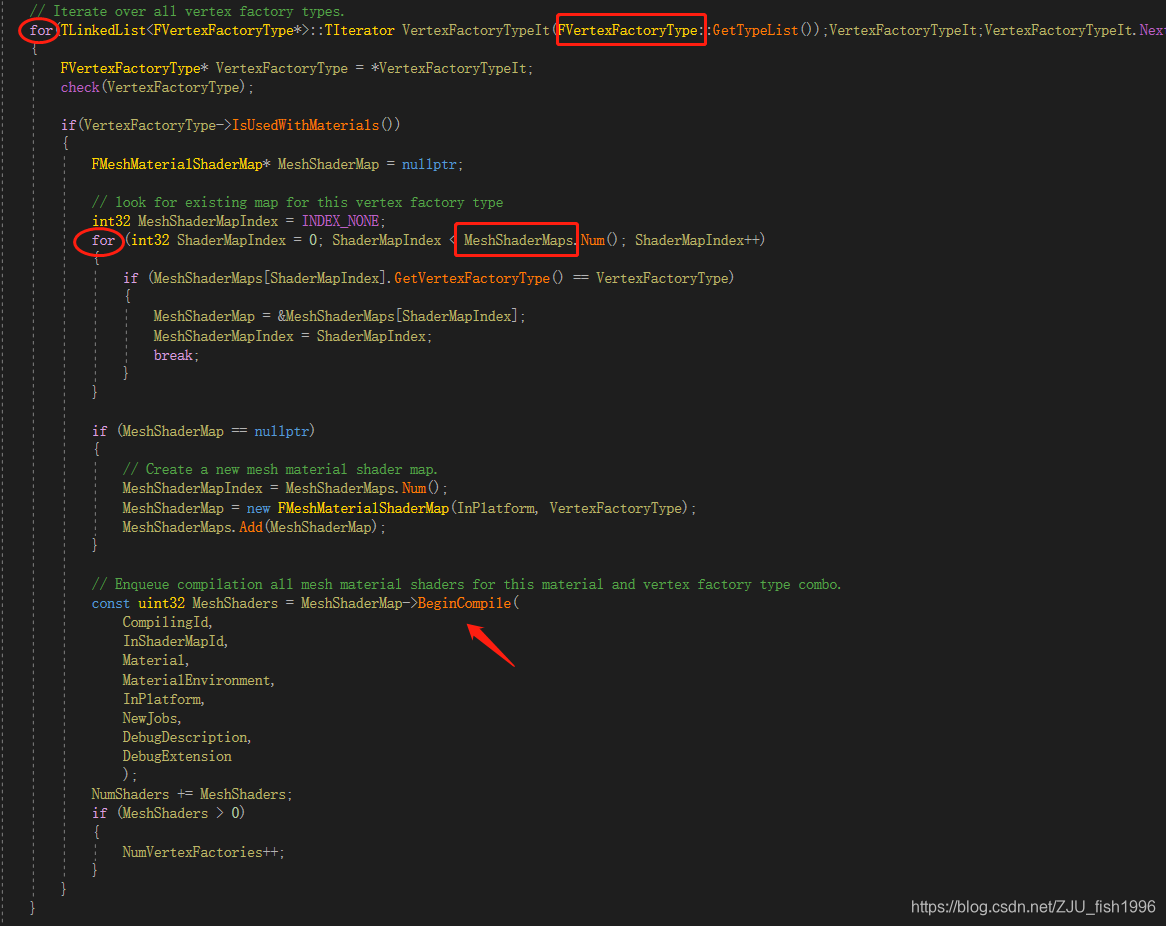Click the "InPlatform," argument in BeginCompile list

(164, 700)
